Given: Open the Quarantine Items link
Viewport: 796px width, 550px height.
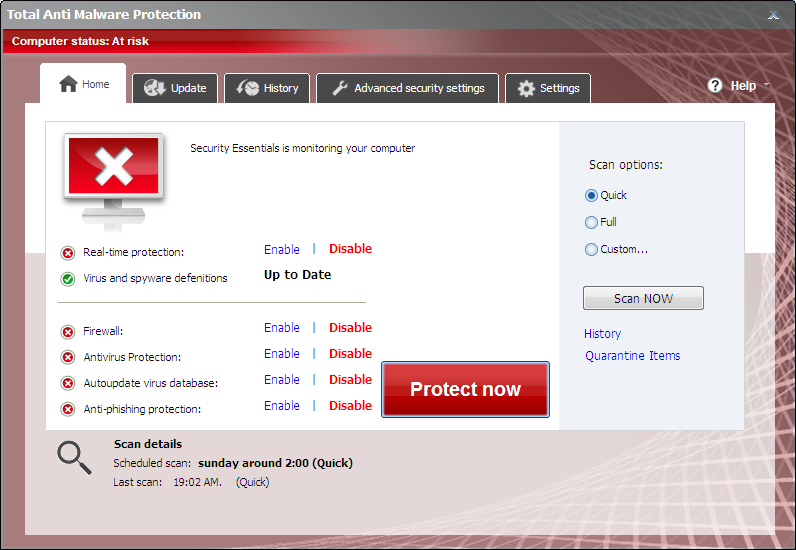Looking at the screenshot, I should tap(633, 355).
